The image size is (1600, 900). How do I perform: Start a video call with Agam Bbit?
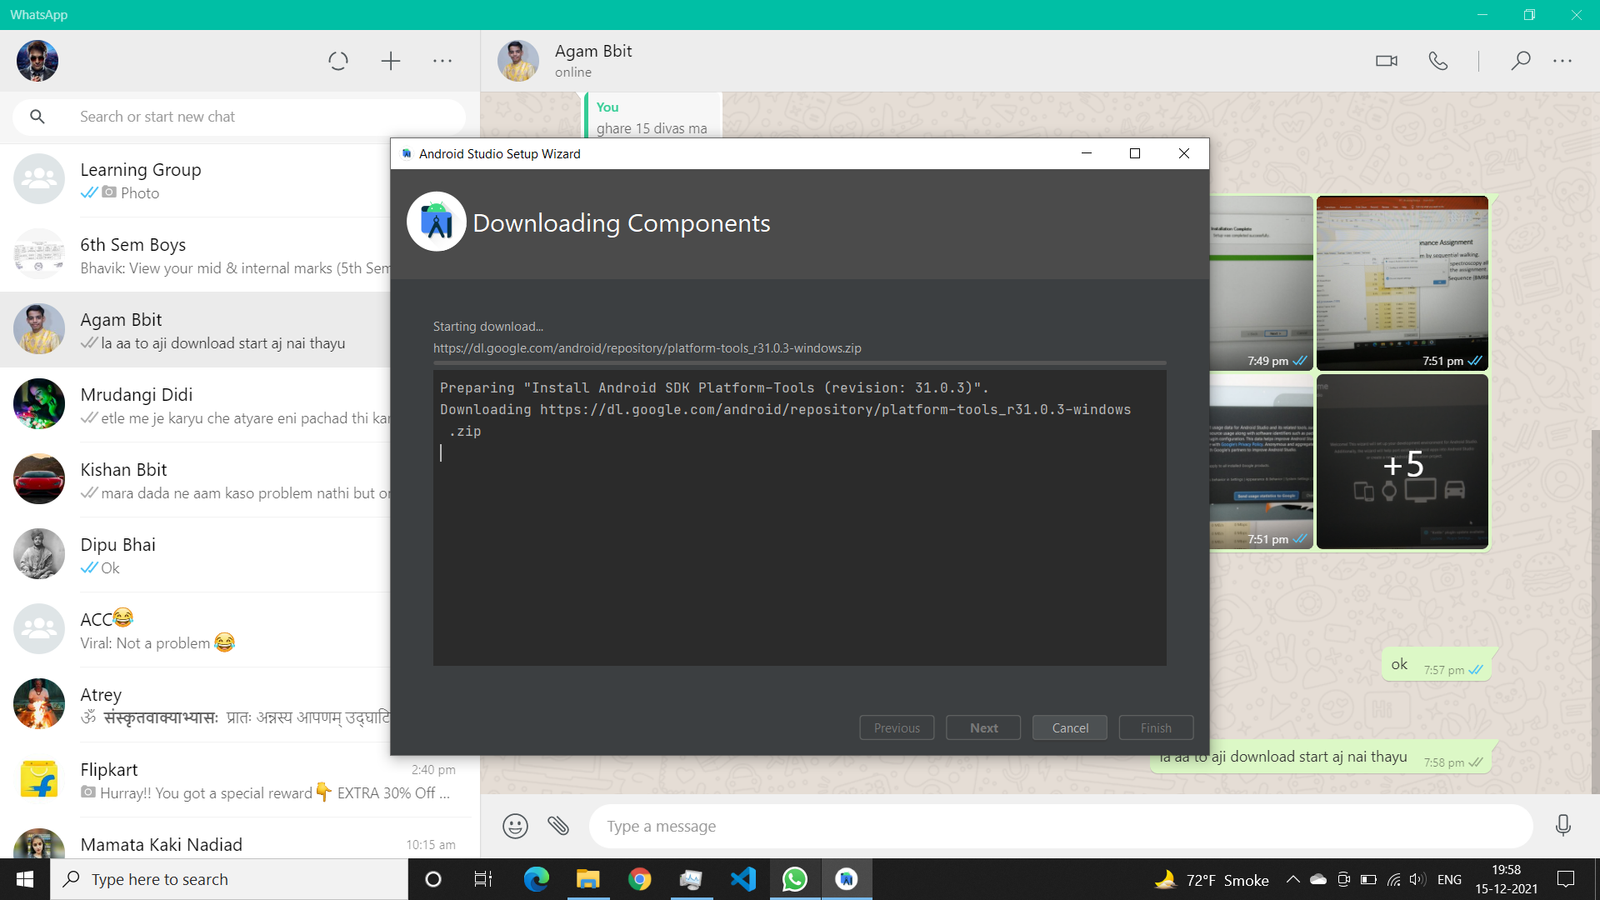[x=1386, y=61]
